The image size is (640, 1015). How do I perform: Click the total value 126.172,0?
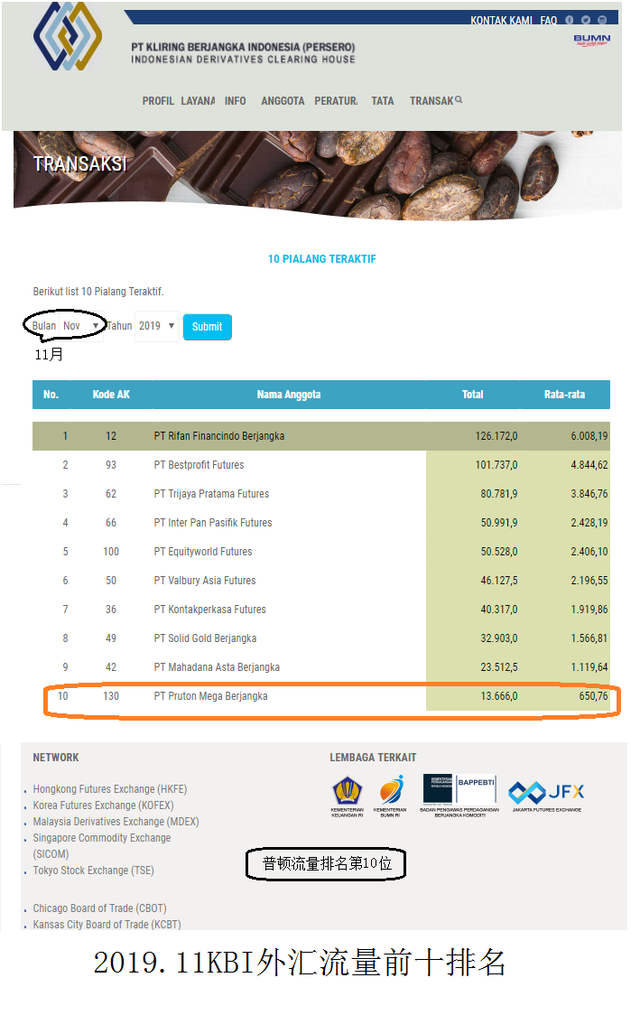[496, 436]
